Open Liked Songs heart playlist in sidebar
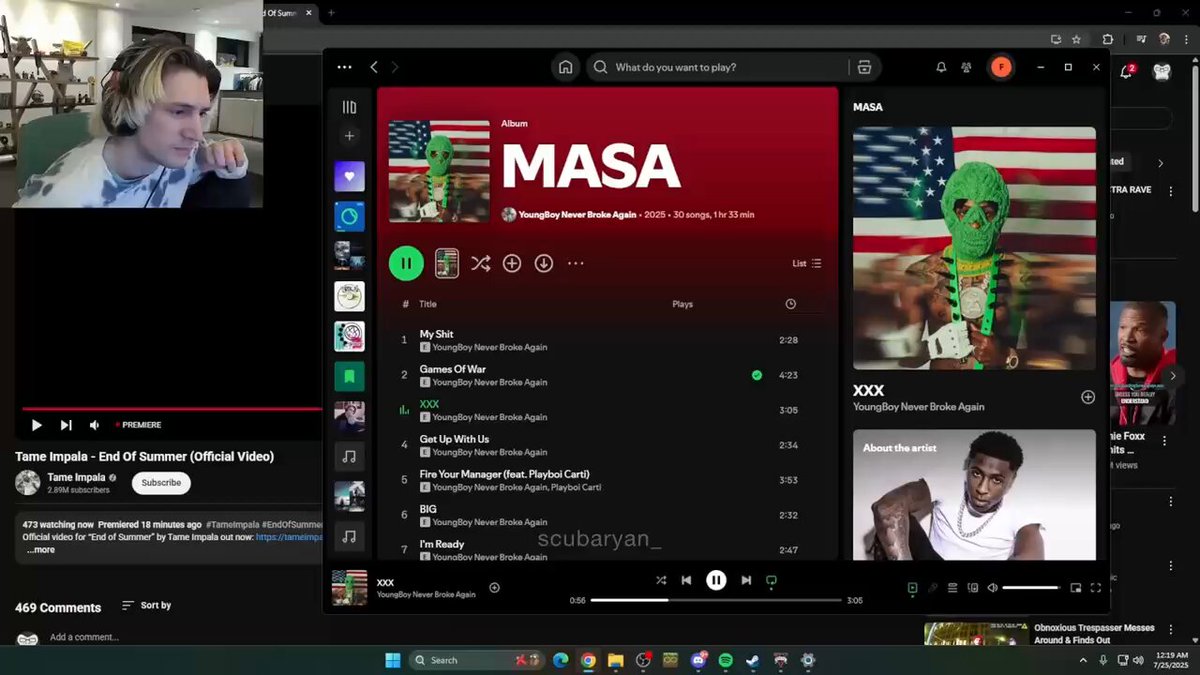Viewport: 1200px width, 675px height. point(349,176)
